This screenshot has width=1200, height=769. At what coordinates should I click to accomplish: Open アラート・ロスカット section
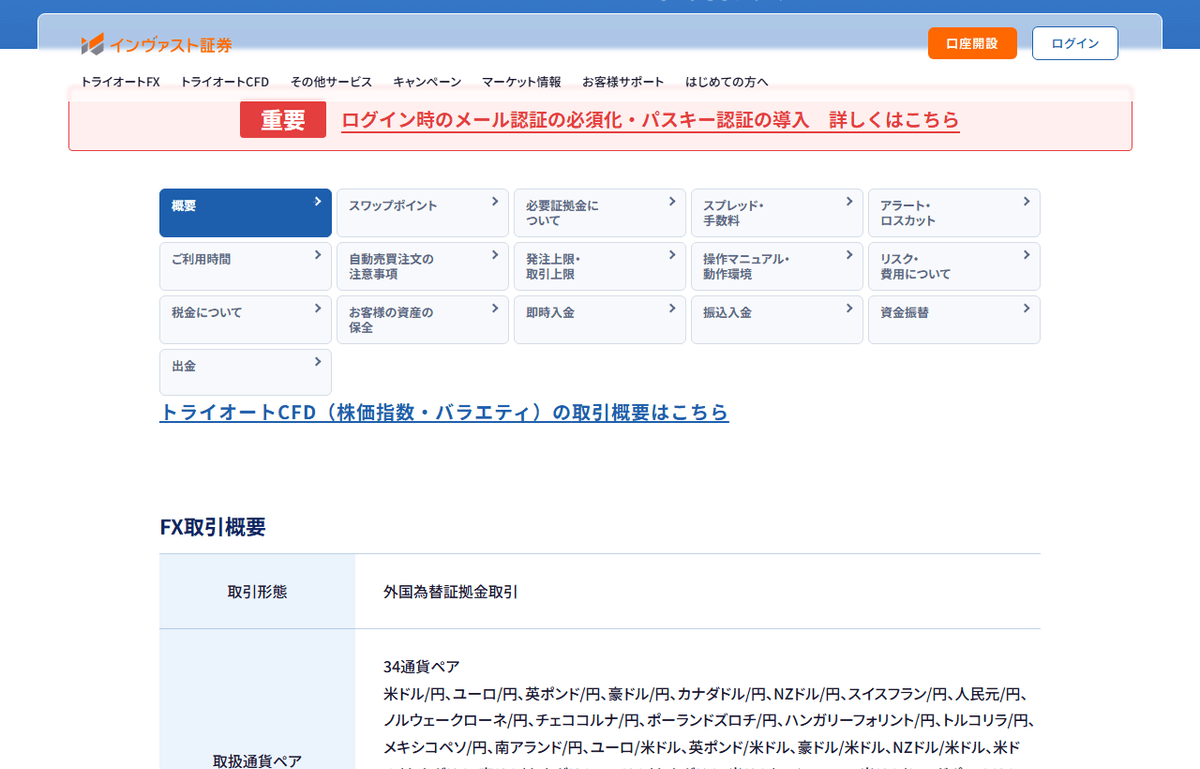pos(954,213)
